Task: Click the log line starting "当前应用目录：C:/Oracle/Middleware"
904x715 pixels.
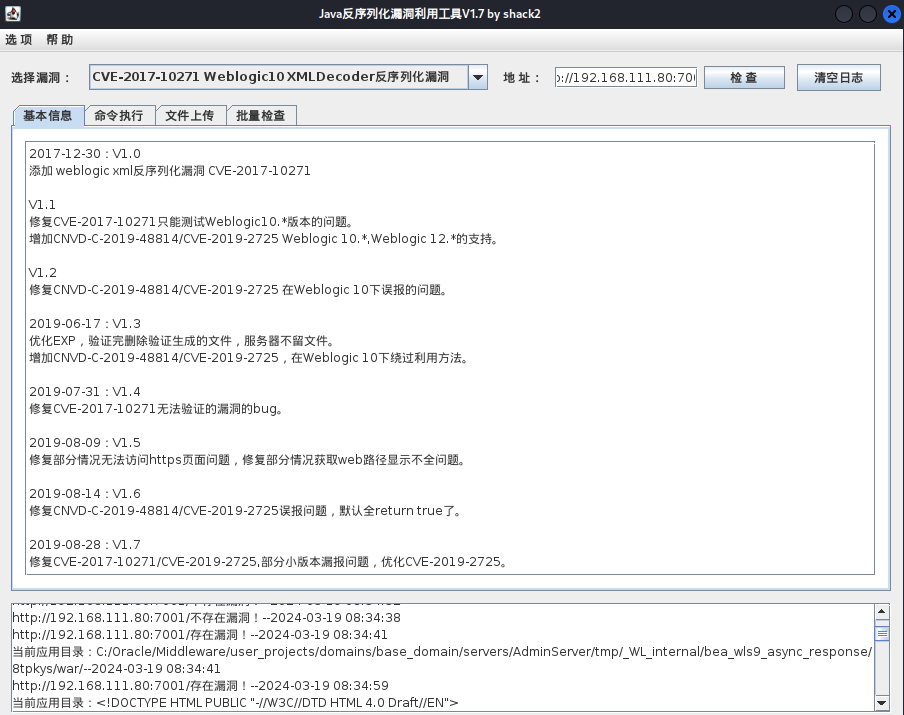Action: [442, 652]
